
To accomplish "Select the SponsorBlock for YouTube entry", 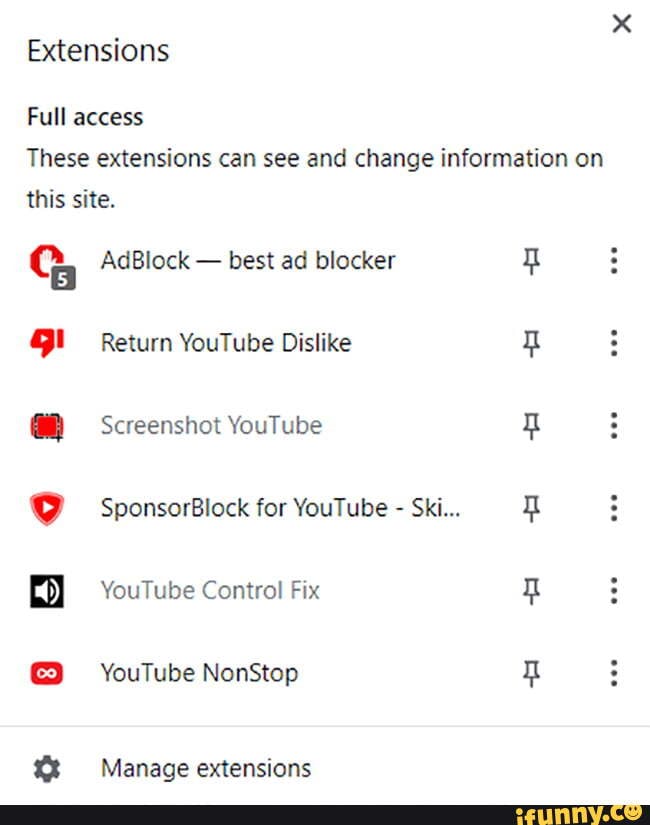I will (280, 507).
